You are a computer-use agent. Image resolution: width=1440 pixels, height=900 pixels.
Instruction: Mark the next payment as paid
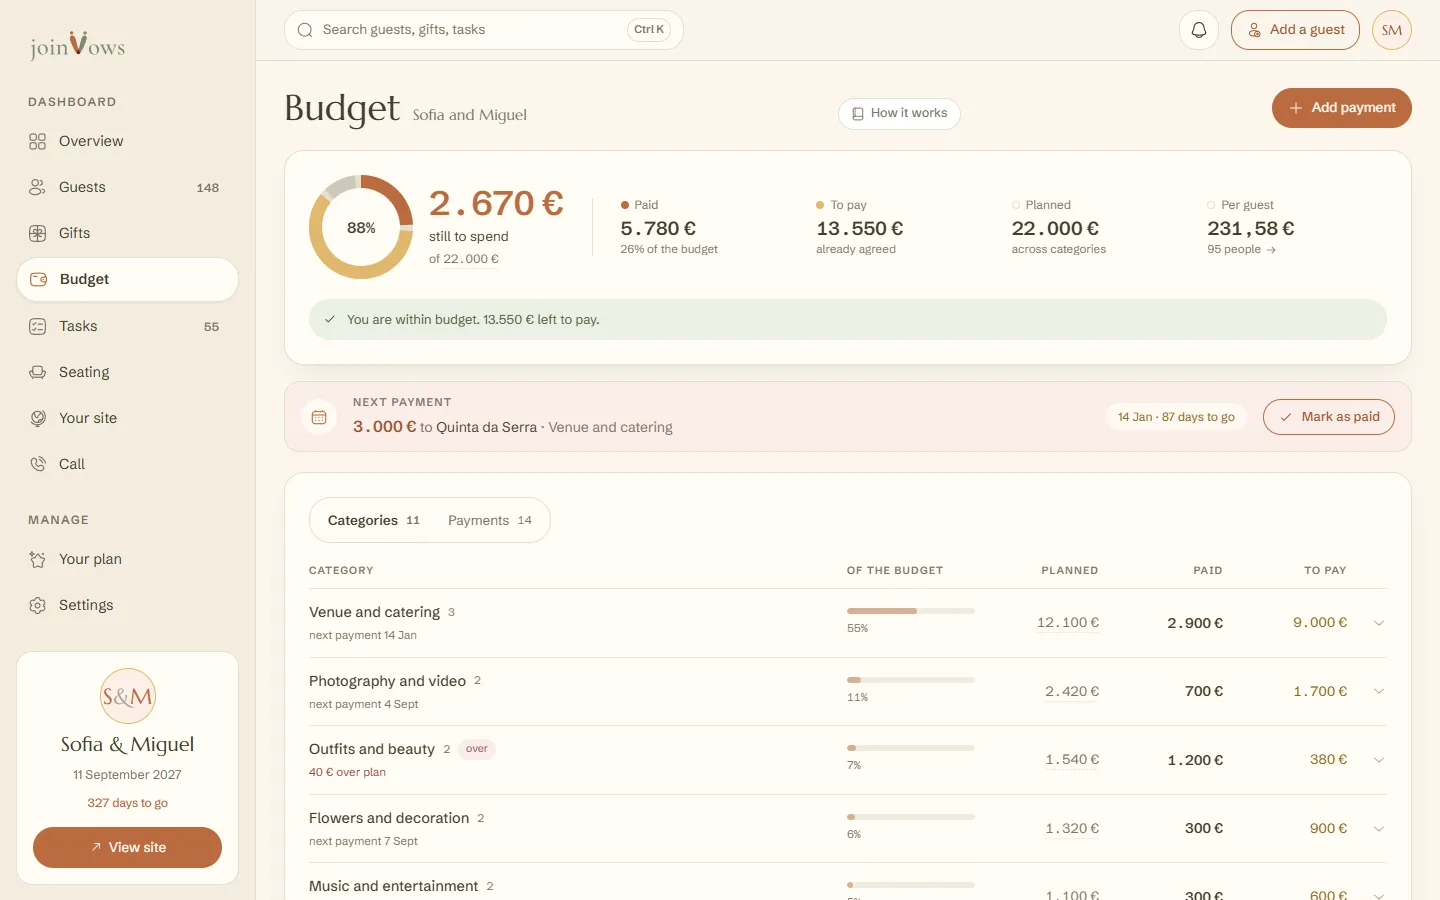coord(1329,417)
